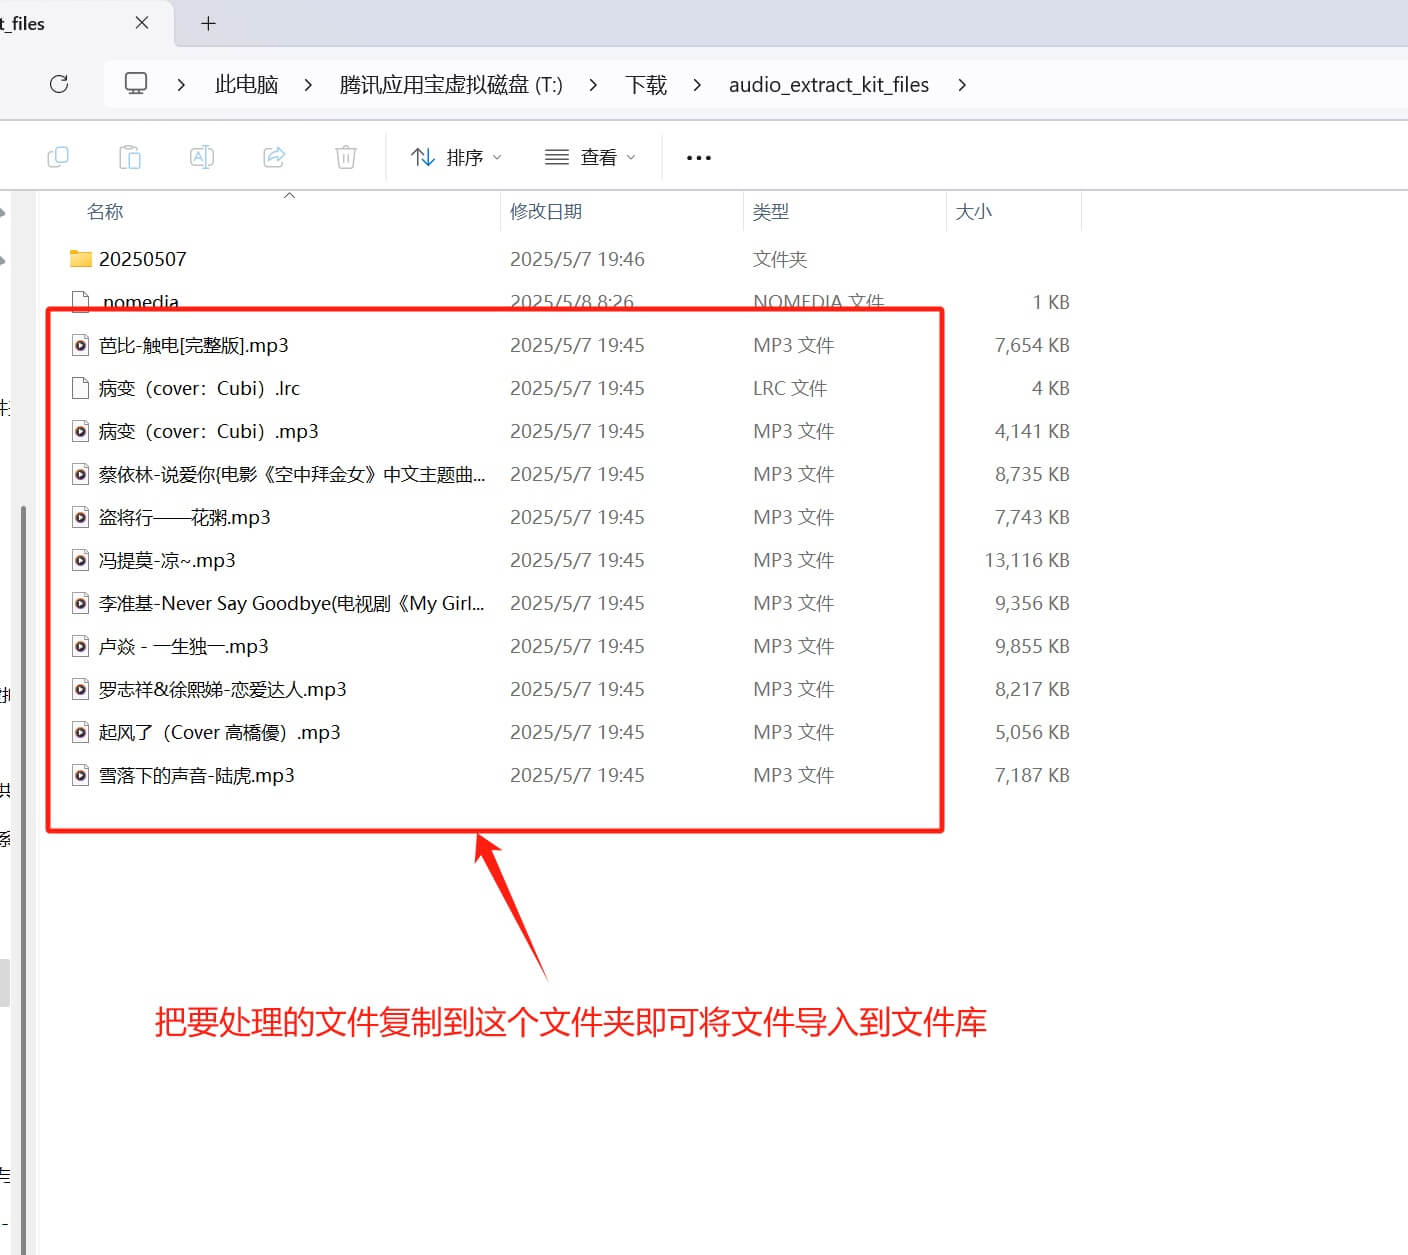Click the Copy icon in toolbar
This screenshot has height=1255, width=1408.
[x=58, y=157]
